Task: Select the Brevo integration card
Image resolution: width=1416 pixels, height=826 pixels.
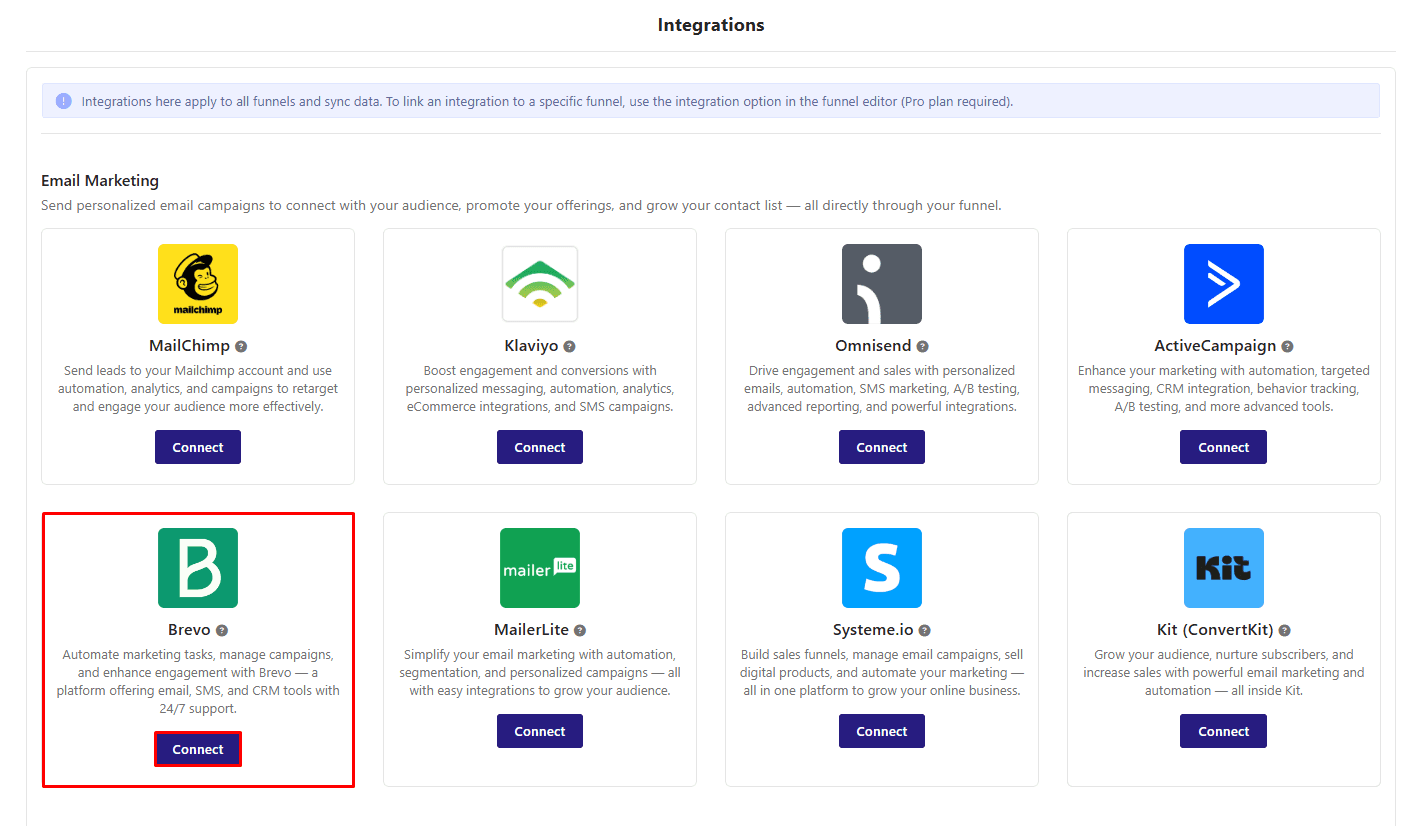Action: (x=197, y=648)
